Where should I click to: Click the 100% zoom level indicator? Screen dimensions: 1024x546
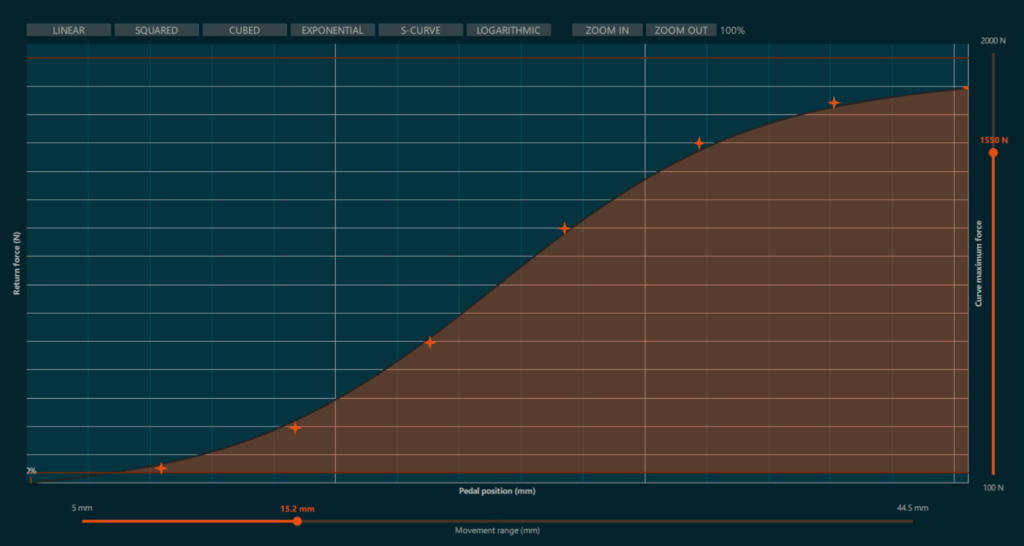pos(732,30)
